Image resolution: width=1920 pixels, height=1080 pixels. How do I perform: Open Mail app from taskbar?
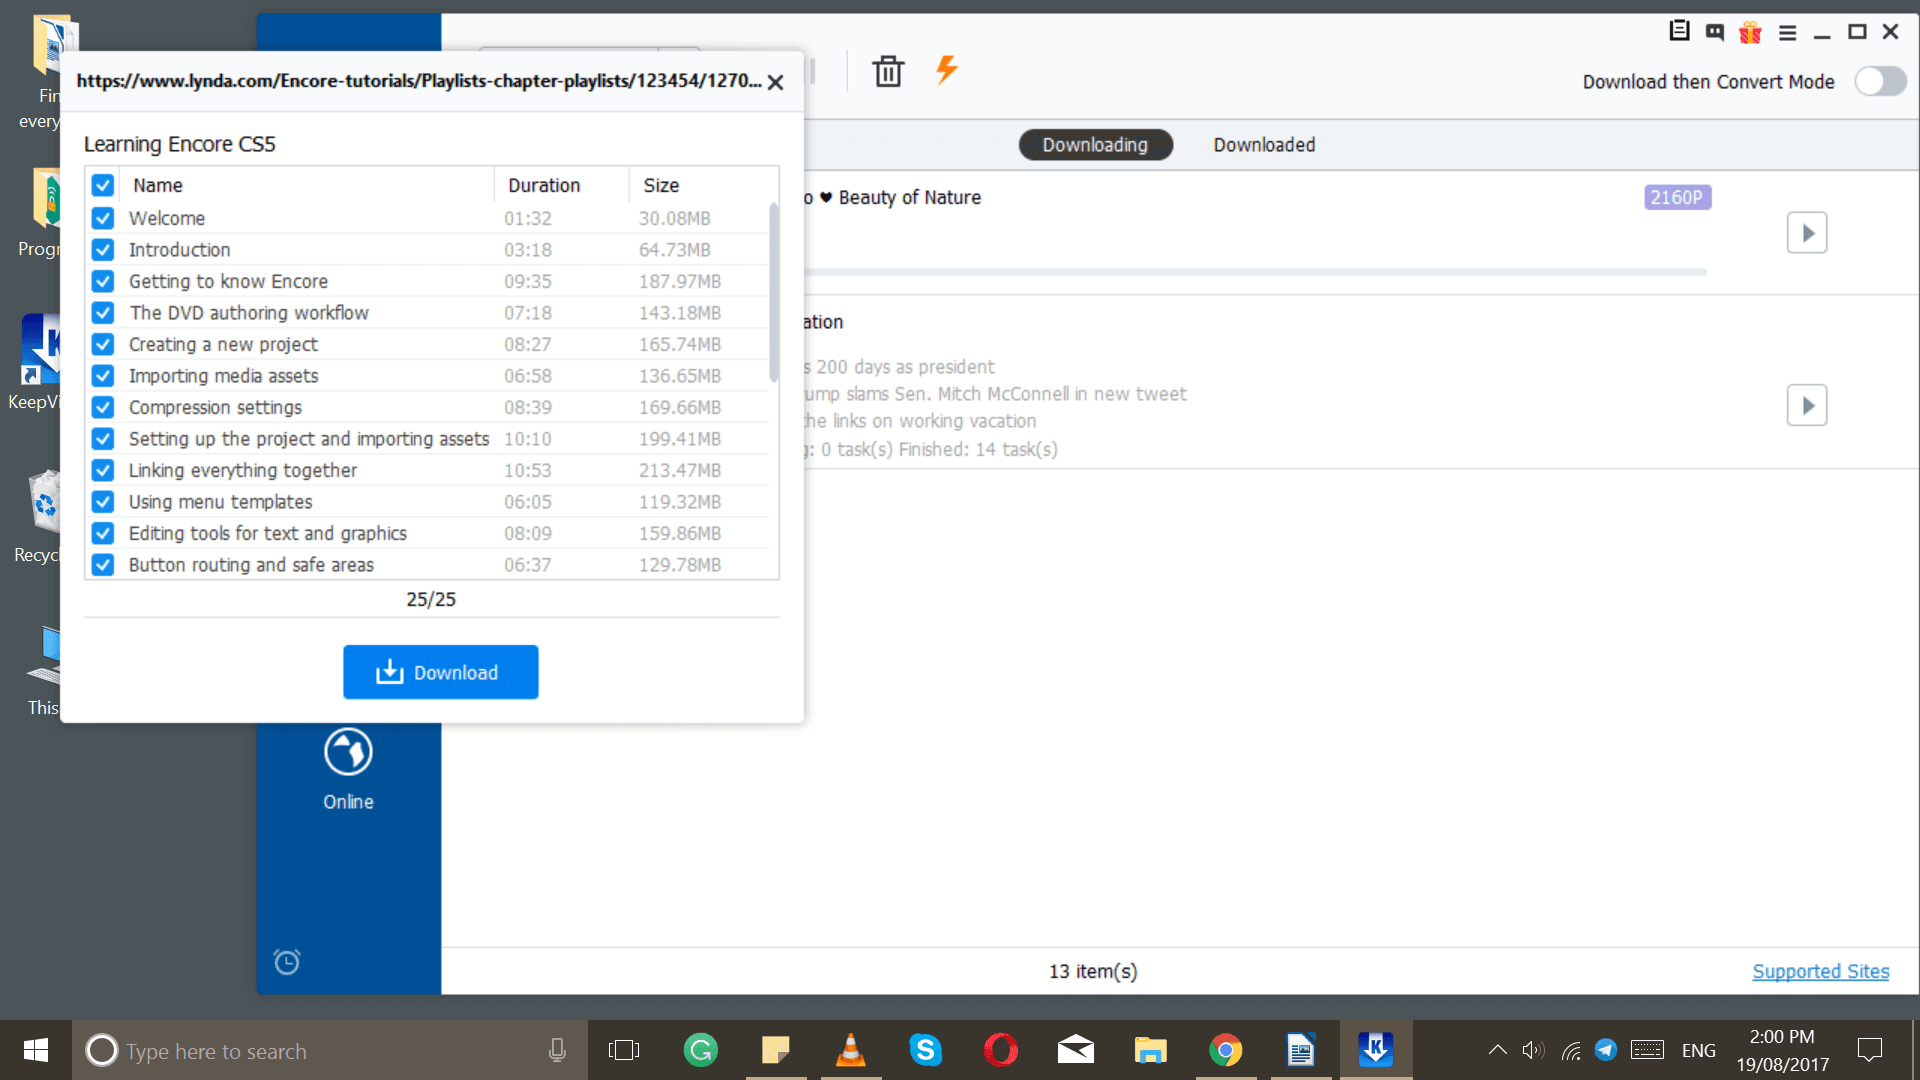1076,1050
